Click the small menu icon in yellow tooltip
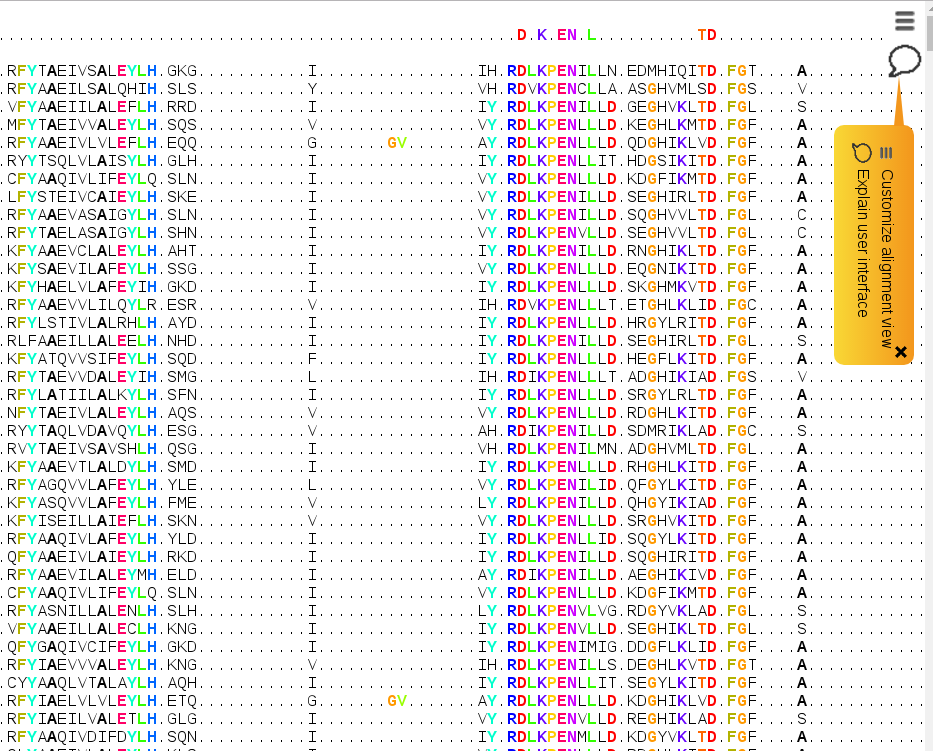 point(886,153)
